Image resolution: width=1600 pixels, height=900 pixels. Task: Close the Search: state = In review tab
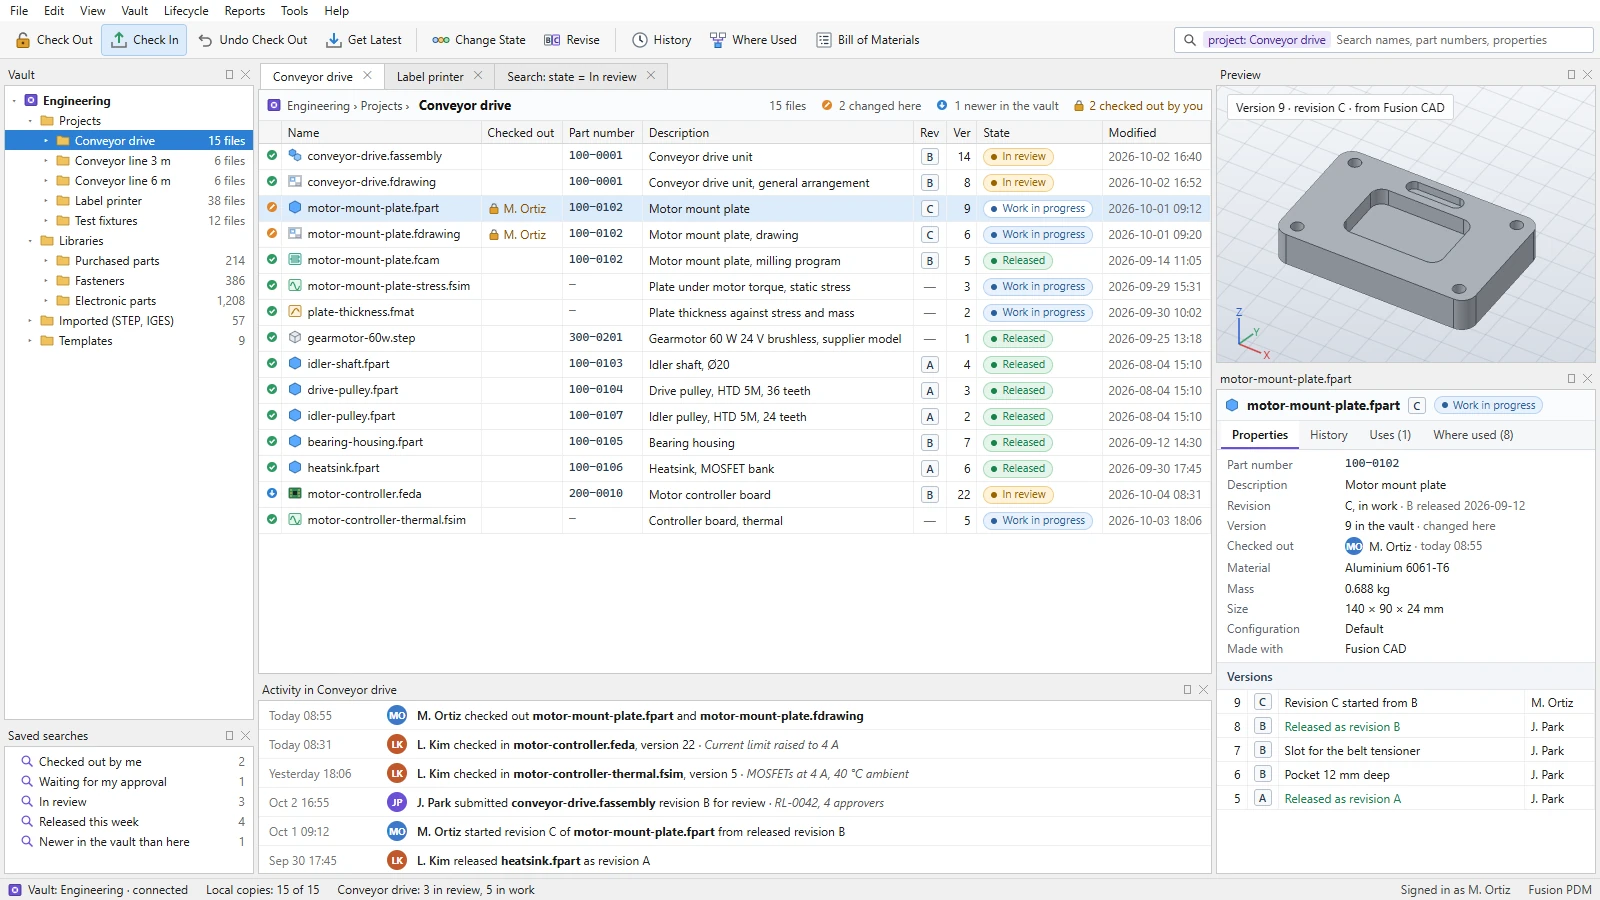(x=651, y=76)
